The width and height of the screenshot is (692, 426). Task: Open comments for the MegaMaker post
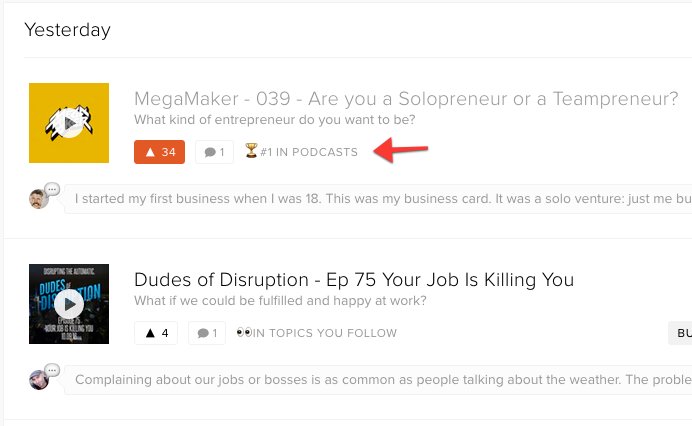tap(214, 152)
